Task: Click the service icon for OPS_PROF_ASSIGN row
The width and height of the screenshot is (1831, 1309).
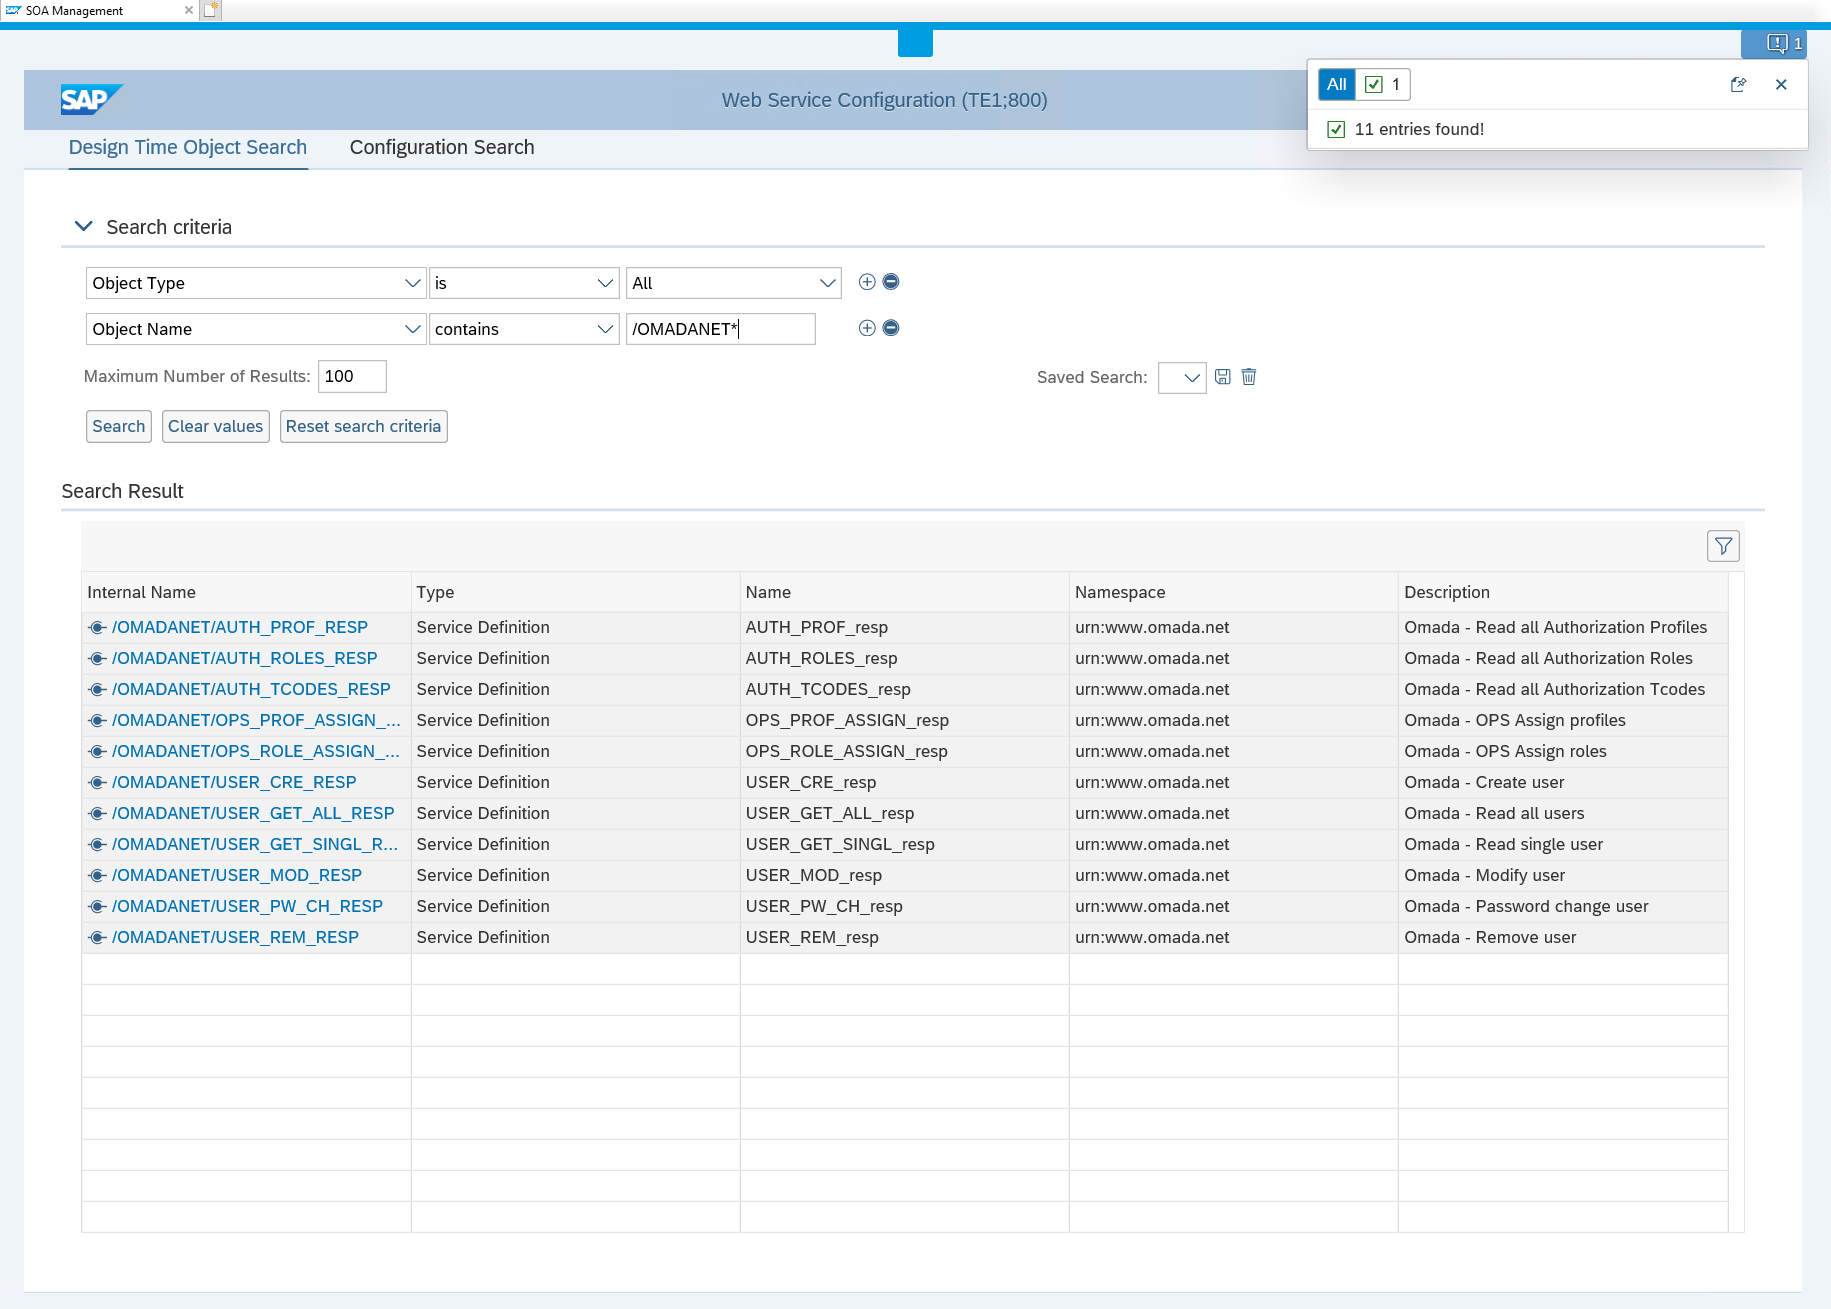Action: [x=97, y=721]
